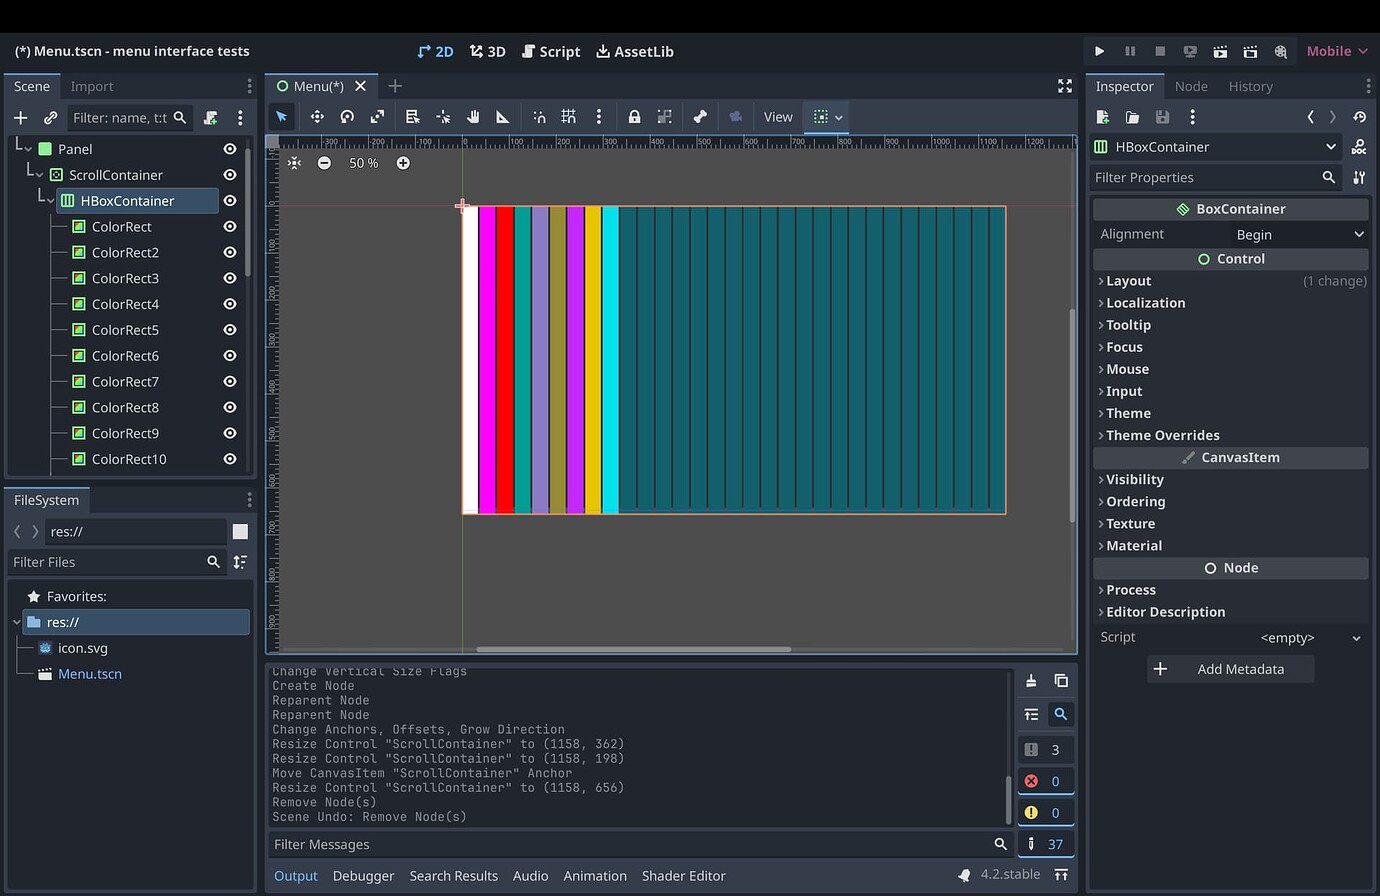Image resolution: width=1380 pixels, height=896 pixels.
Task: Toggle visibility of the Panel node
Action: (229, 148)
